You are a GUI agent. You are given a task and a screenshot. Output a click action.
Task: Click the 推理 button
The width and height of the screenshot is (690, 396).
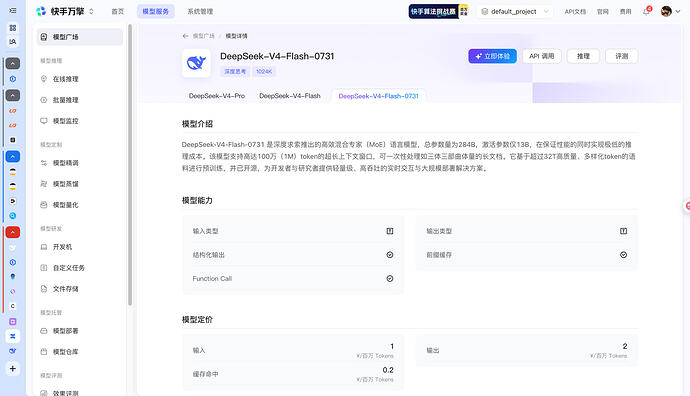[583, 56]
